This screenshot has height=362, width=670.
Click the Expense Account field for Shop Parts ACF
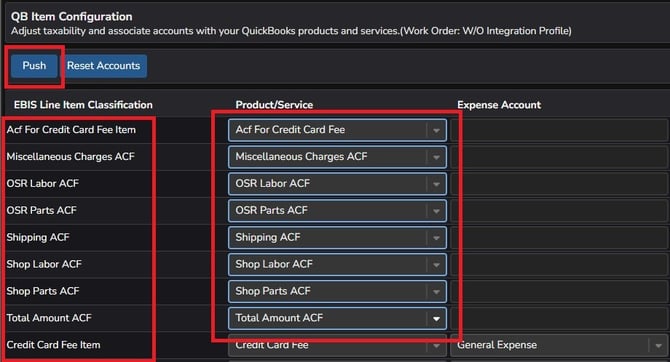tap(559, 291)
